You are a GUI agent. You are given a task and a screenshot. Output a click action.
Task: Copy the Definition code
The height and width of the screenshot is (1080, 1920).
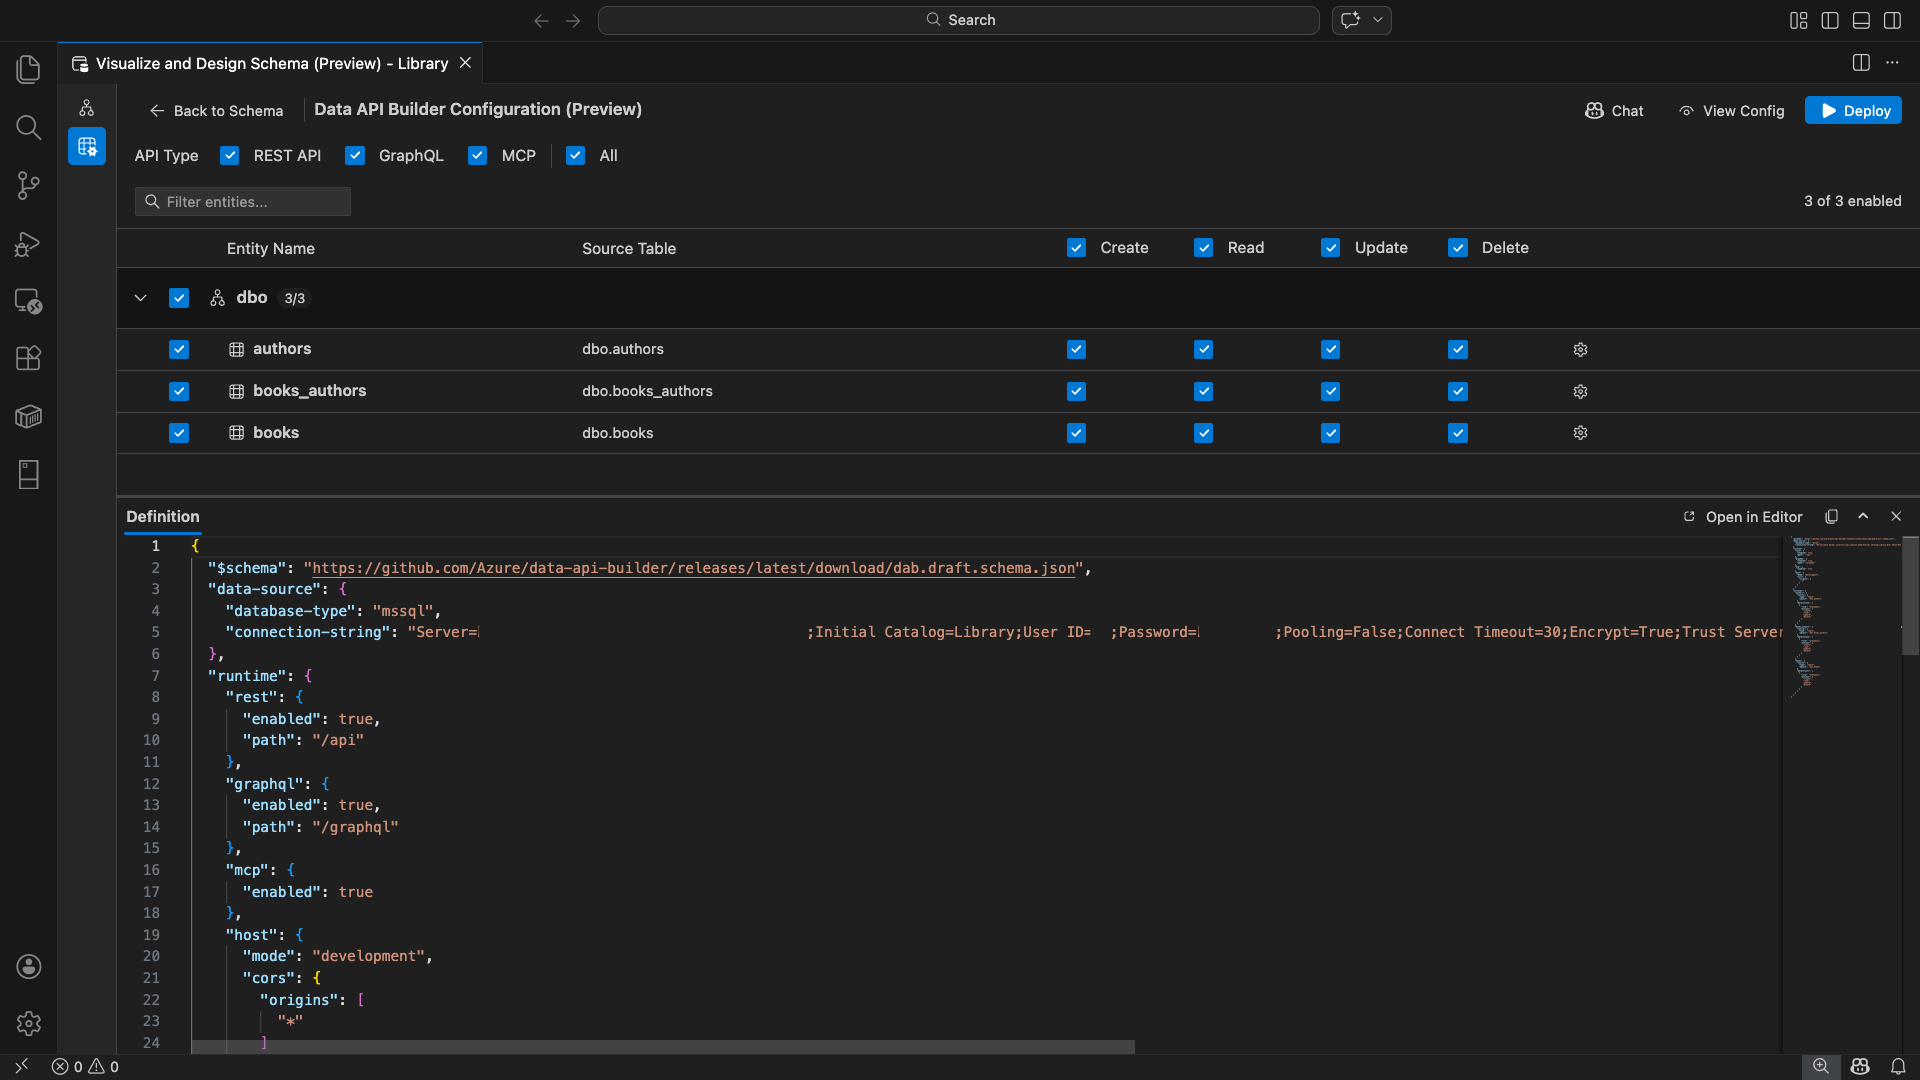point(1831,516)
